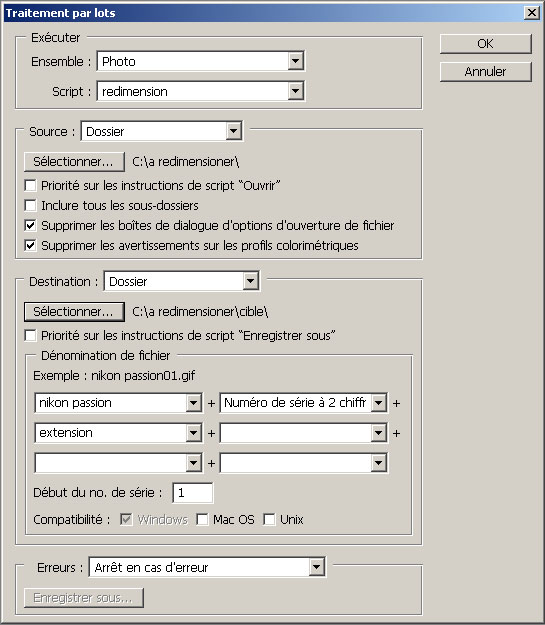The image size is (545, 625).
Task: Open the Ensemble dropdown showing Photo
Action: click(201, 61)
